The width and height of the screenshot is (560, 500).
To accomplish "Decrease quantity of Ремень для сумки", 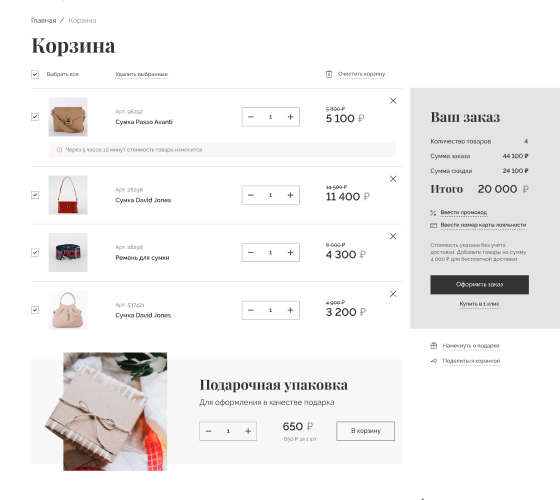I will [251, 252].
